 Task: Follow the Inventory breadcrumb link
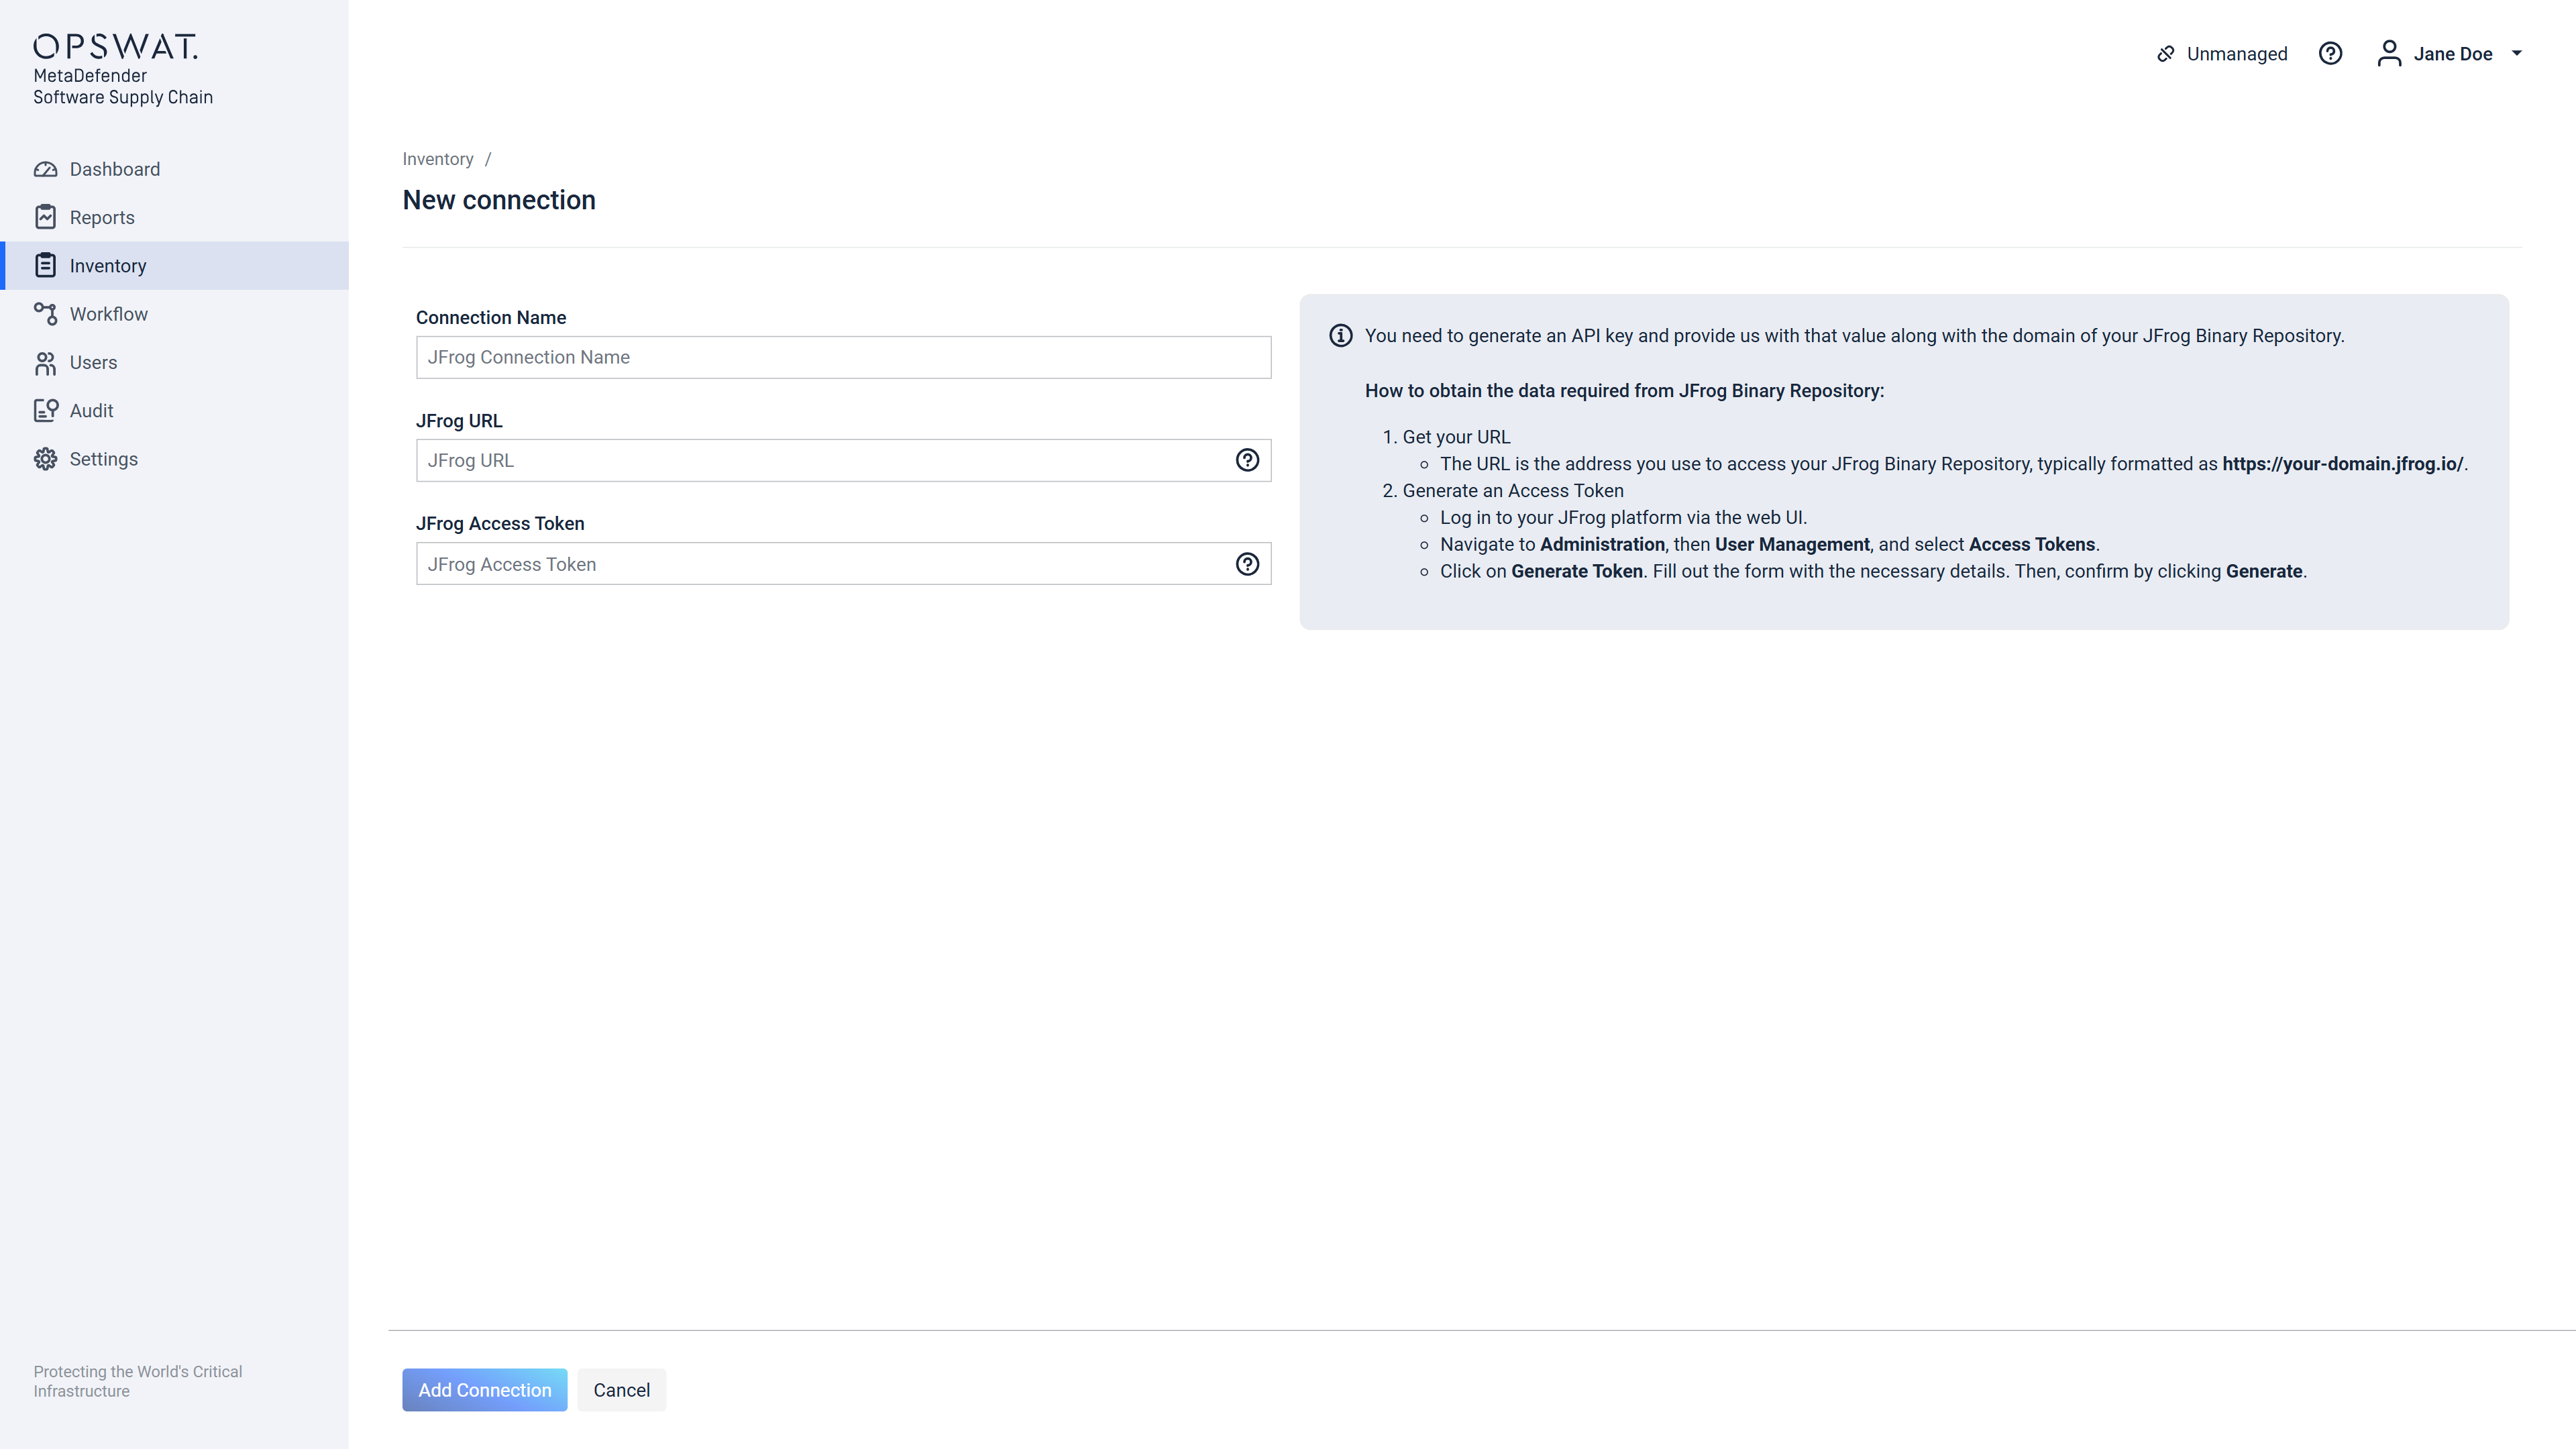(437, 159)
